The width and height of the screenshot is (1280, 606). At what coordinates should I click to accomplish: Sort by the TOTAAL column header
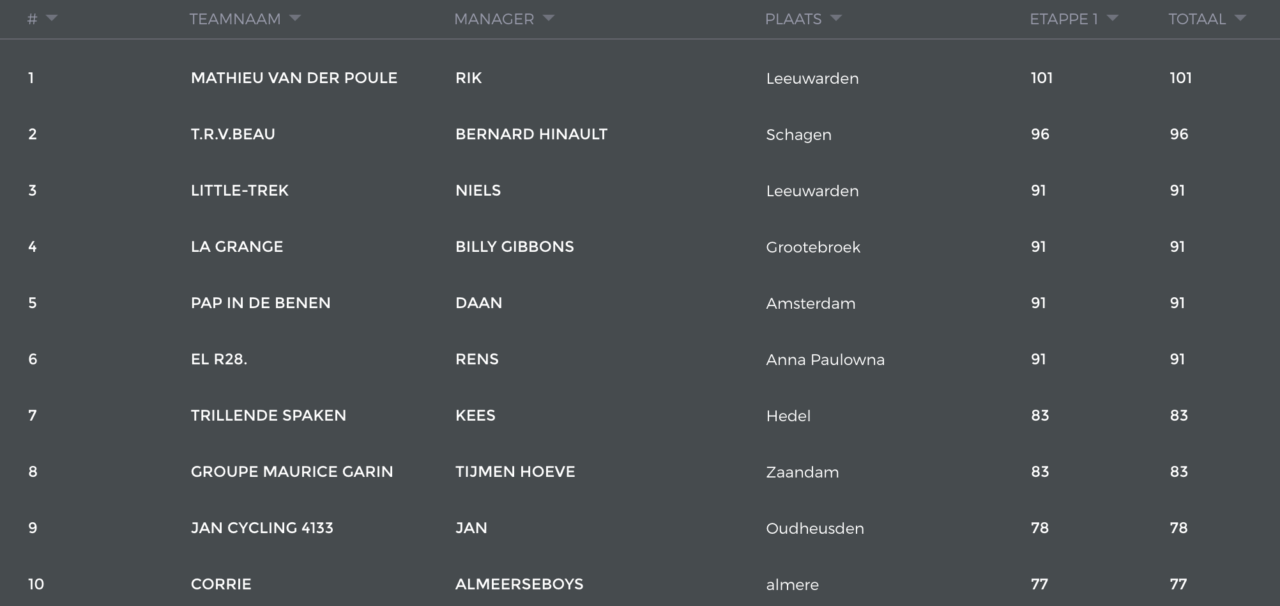1197,19
